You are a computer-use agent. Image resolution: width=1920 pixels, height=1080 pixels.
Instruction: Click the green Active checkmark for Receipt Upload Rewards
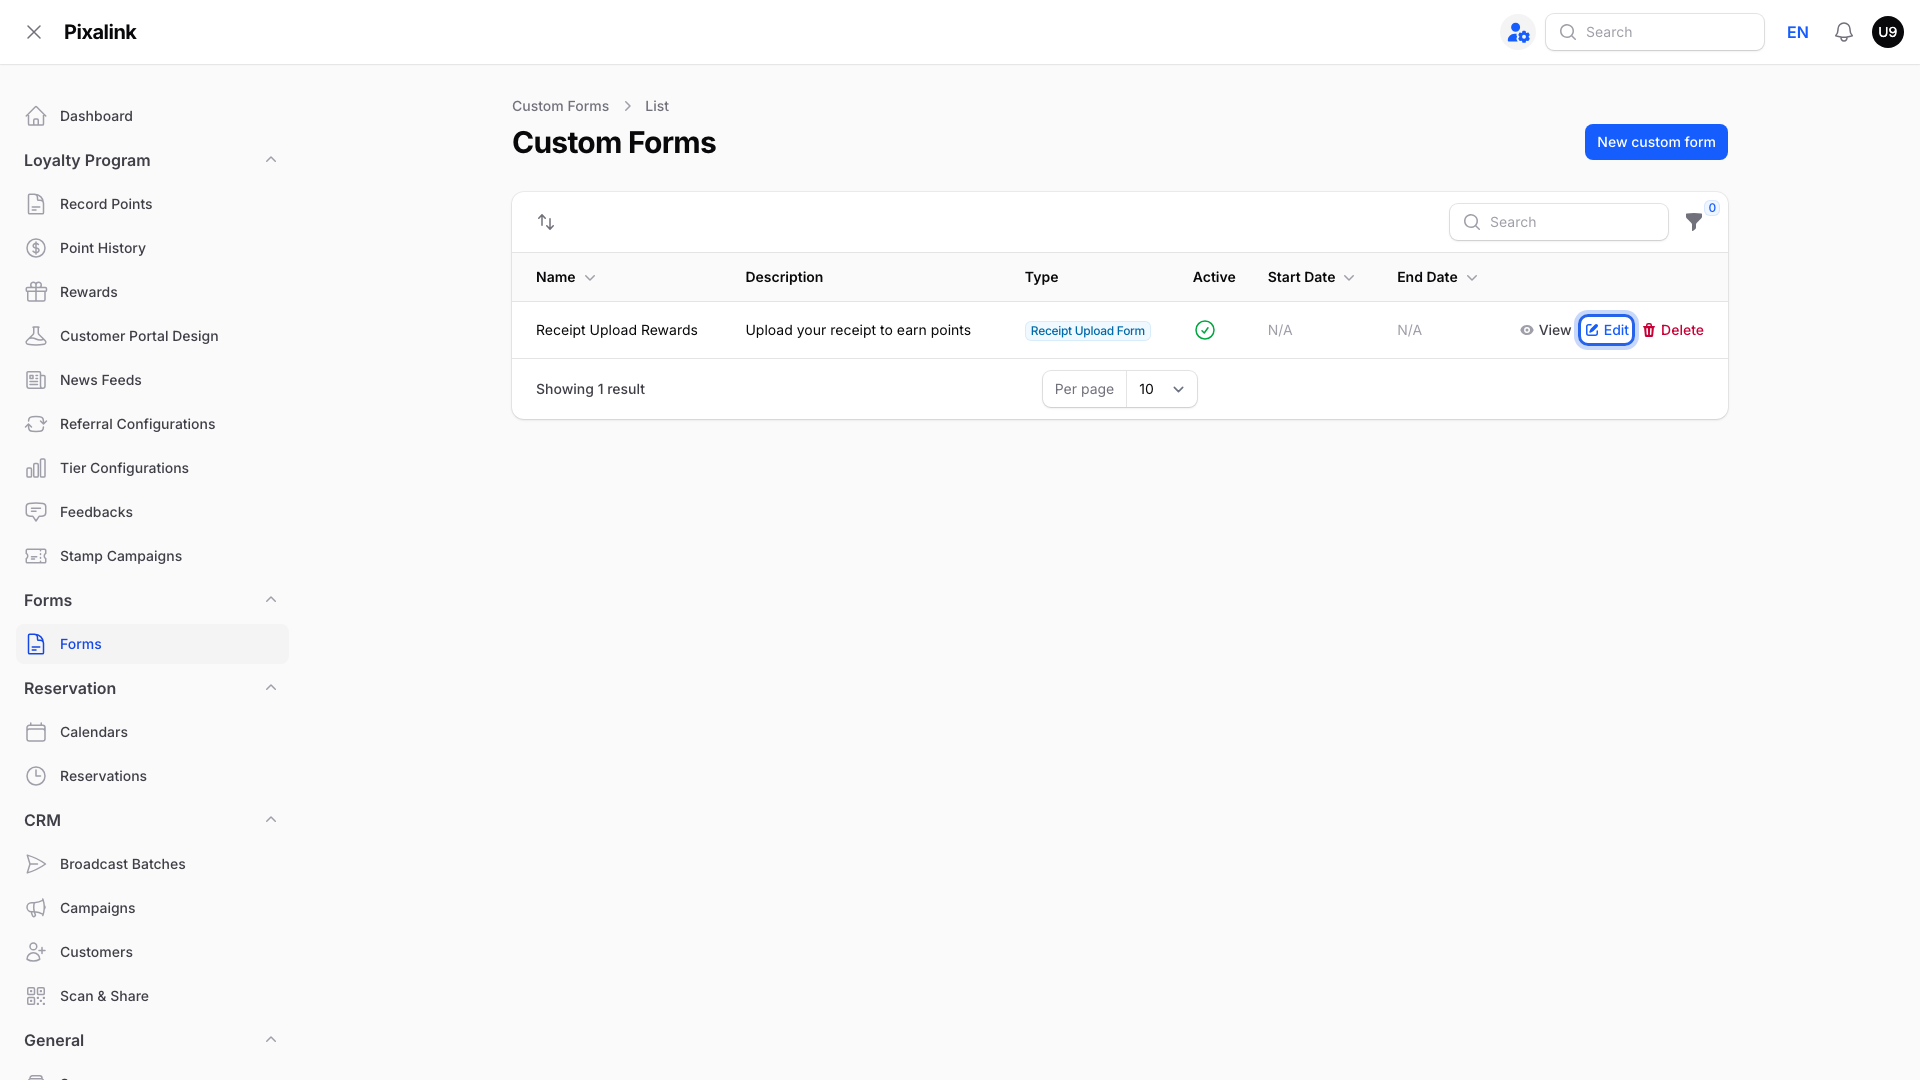point(1205,330)
